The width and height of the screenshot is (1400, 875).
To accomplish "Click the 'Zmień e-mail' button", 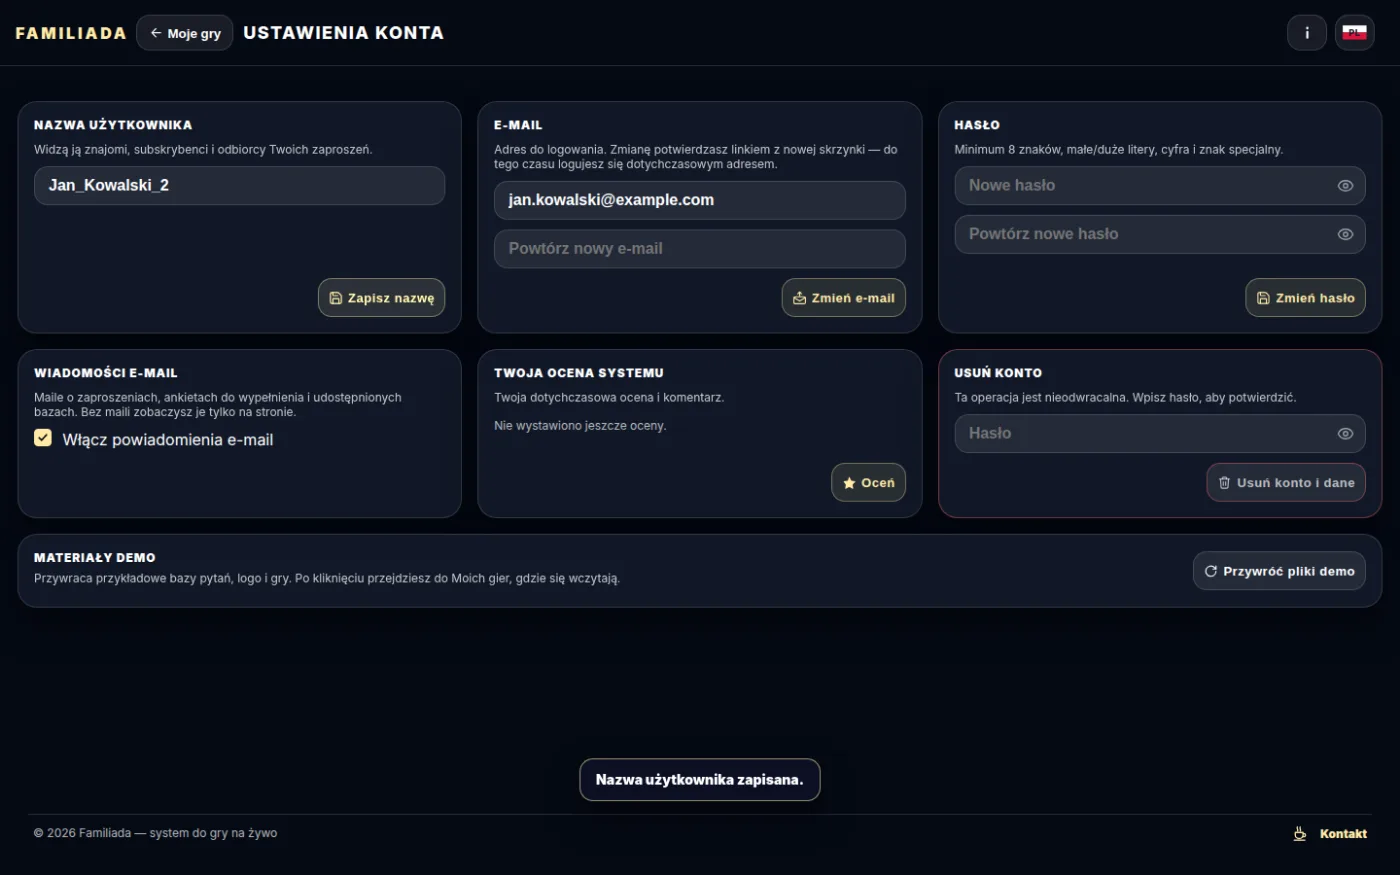I will 843,298.
